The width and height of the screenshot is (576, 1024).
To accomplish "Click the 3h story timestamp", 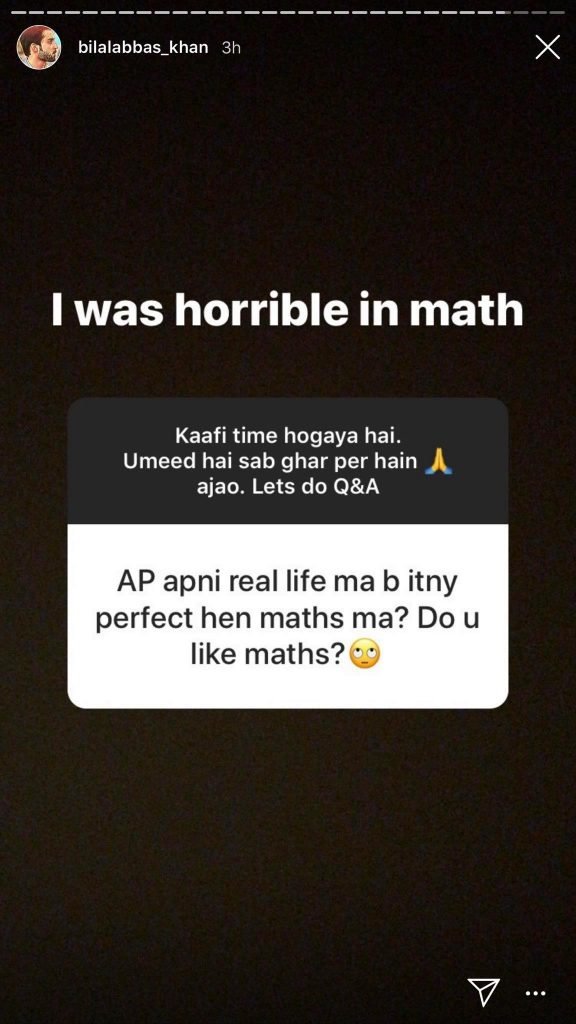I will [231, 47].
